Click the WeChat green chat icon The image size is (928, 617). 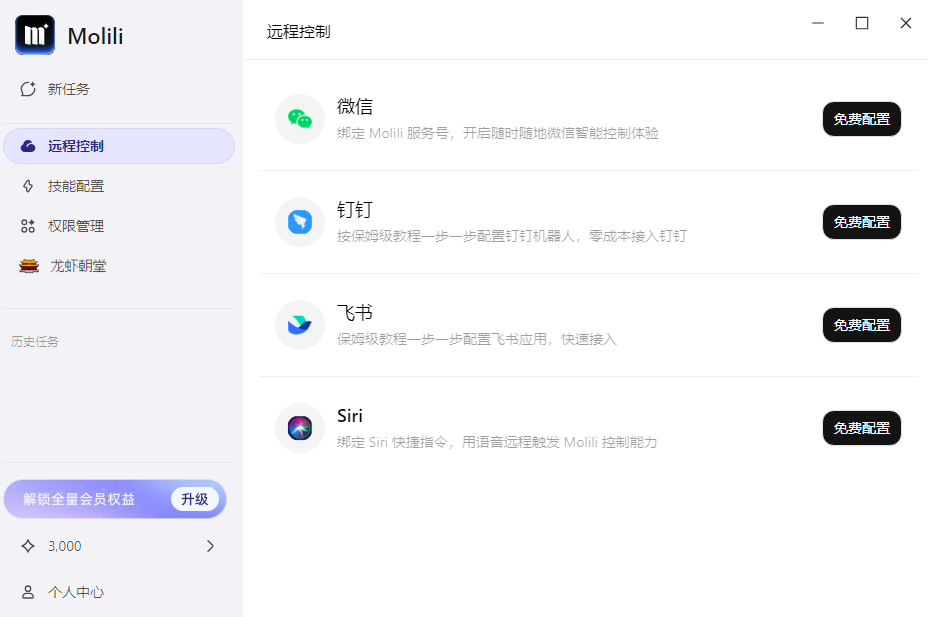pos(300,119)
